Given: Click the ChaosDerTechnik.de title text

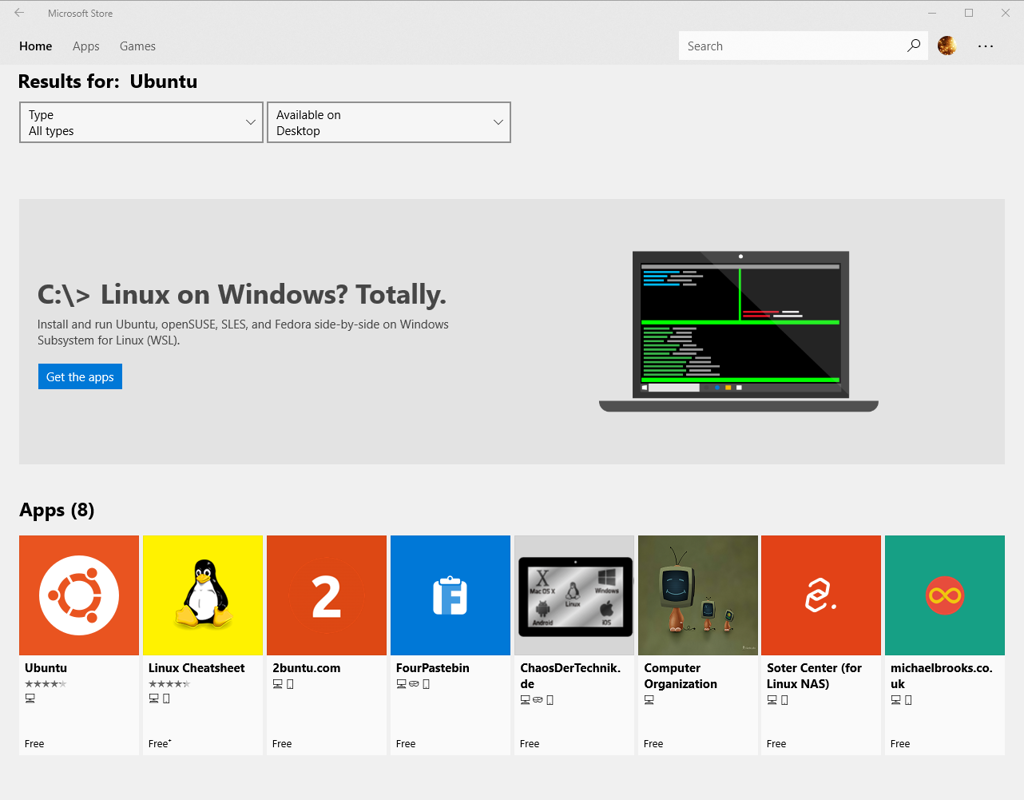Looking at the screenshot, I should (570, 676).
